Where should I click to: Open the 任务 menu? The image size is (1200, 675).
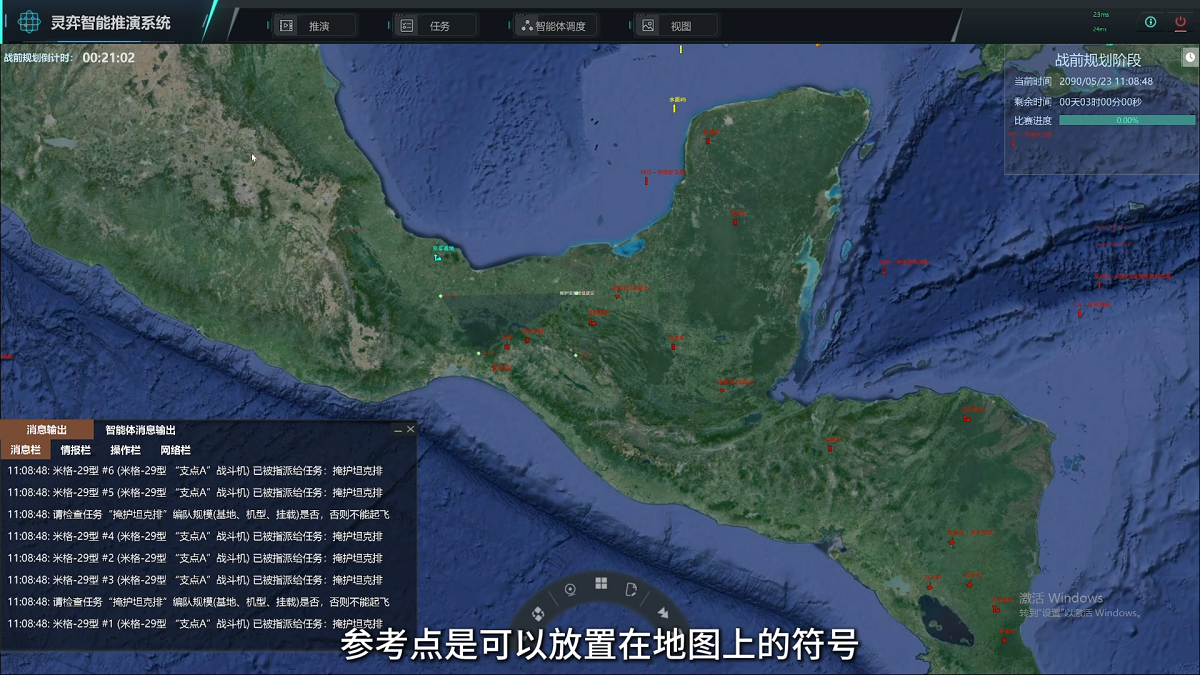click(x=436, y=26)
